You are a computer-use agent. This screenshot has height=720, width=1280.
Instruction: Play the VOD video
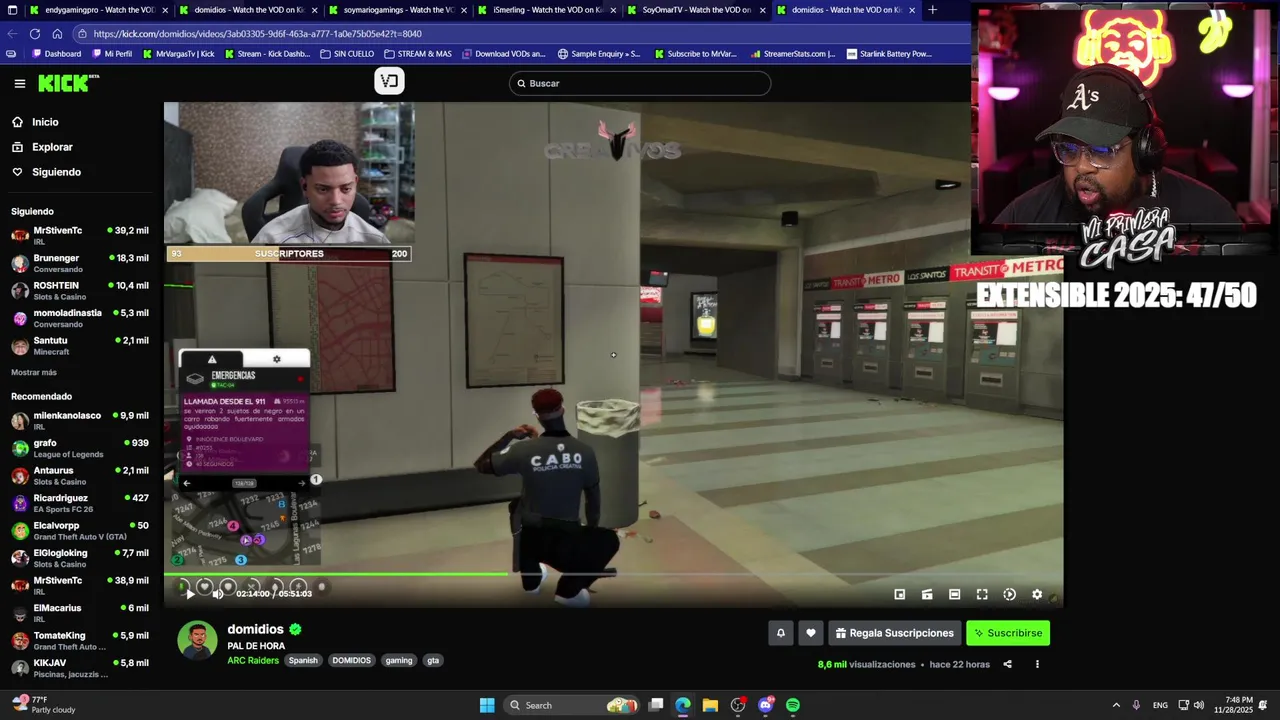(190, 594)
